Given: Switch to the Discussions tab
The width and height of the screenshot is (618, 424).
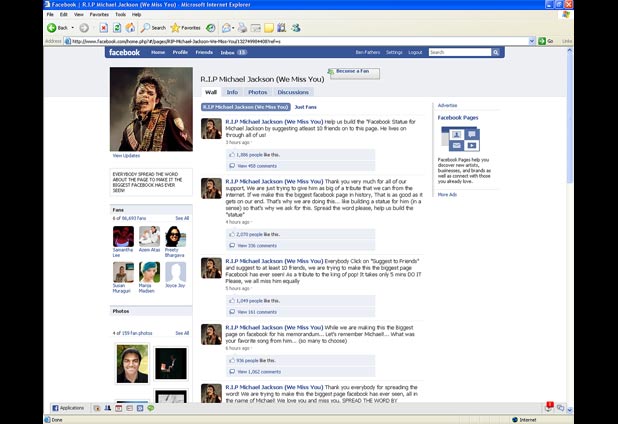Looking at the screenshot, I should tap(293, 92).
